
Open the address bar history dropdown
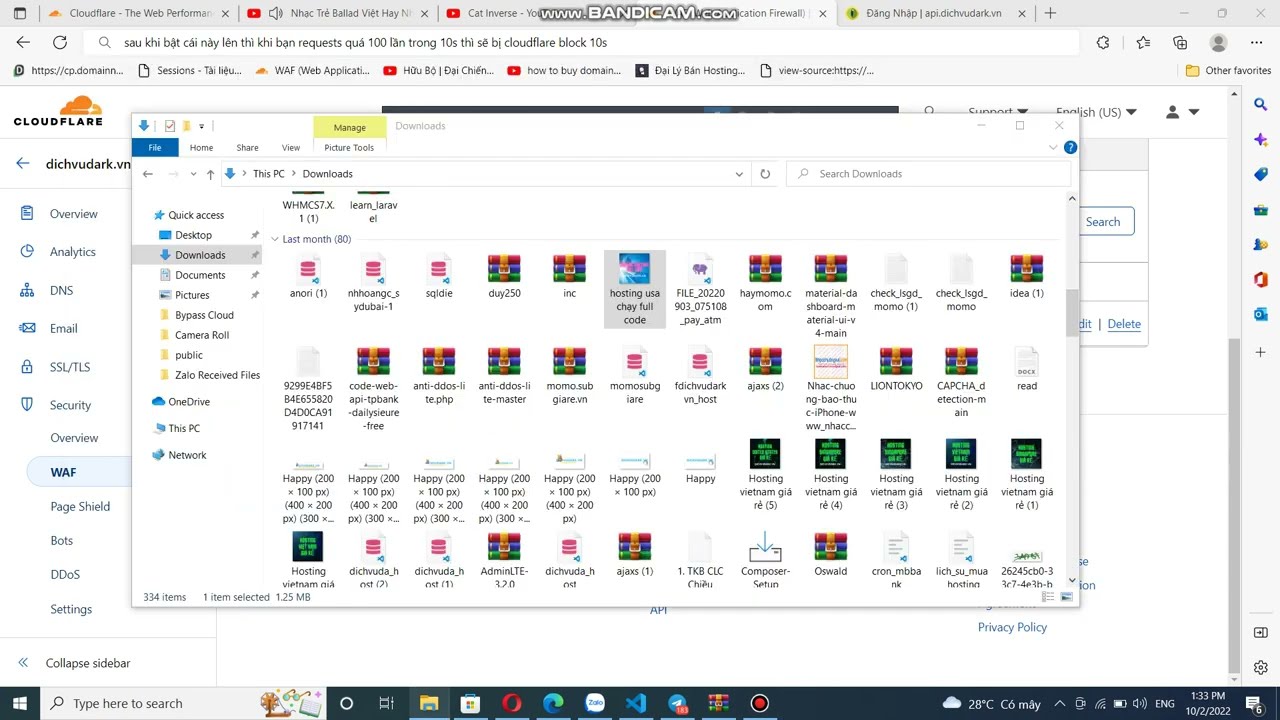click(739, 174)
